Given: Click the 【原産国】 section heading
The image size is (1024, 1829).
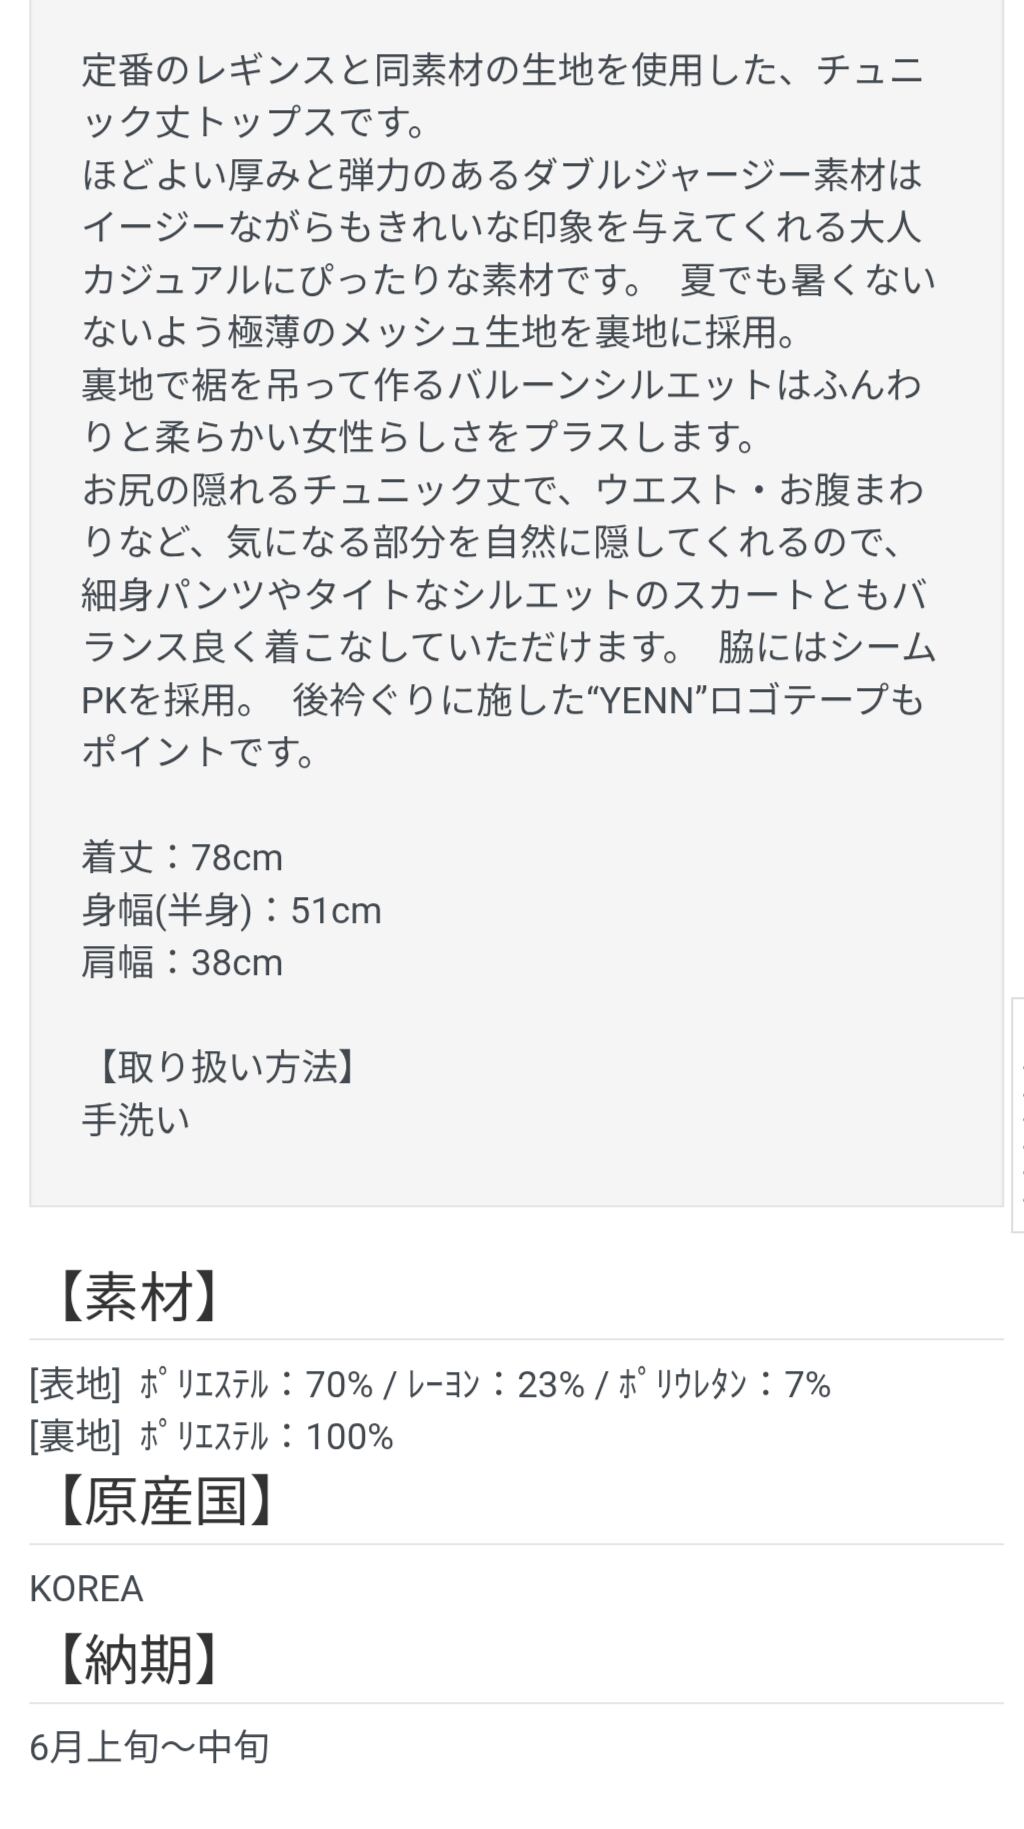Looking at the screenshot, I should pos(165,1501).
